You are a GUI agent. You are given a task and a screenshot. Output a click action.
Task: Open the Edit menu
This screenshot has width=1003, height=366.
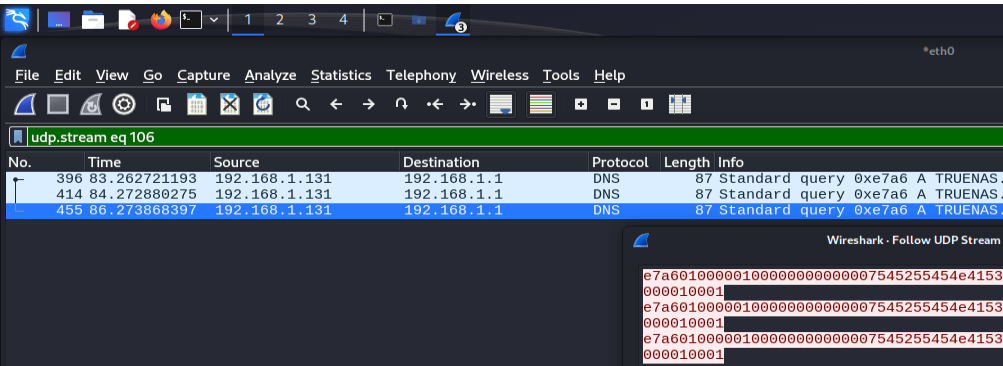(x=67, y=76)
